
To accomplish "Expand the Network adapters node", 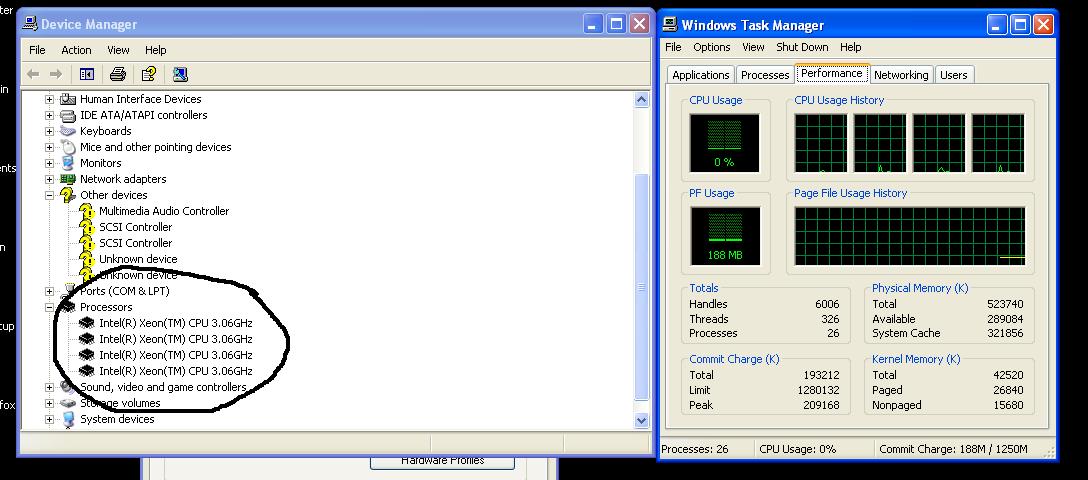I will (x=49, y=179).
